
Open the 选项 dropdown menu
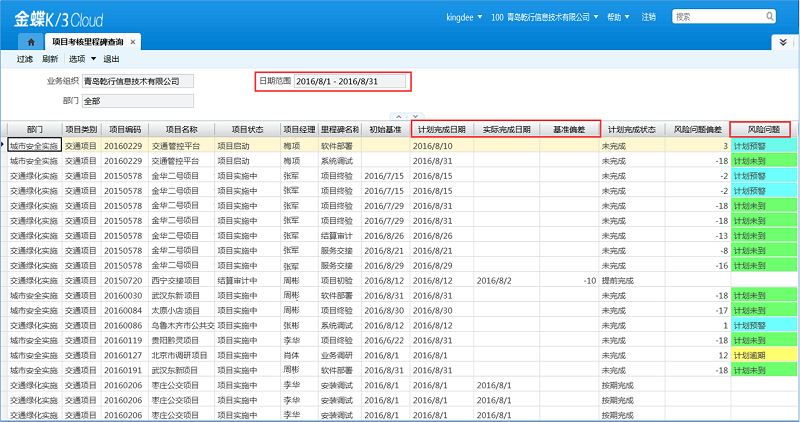(x=82, y=59)
